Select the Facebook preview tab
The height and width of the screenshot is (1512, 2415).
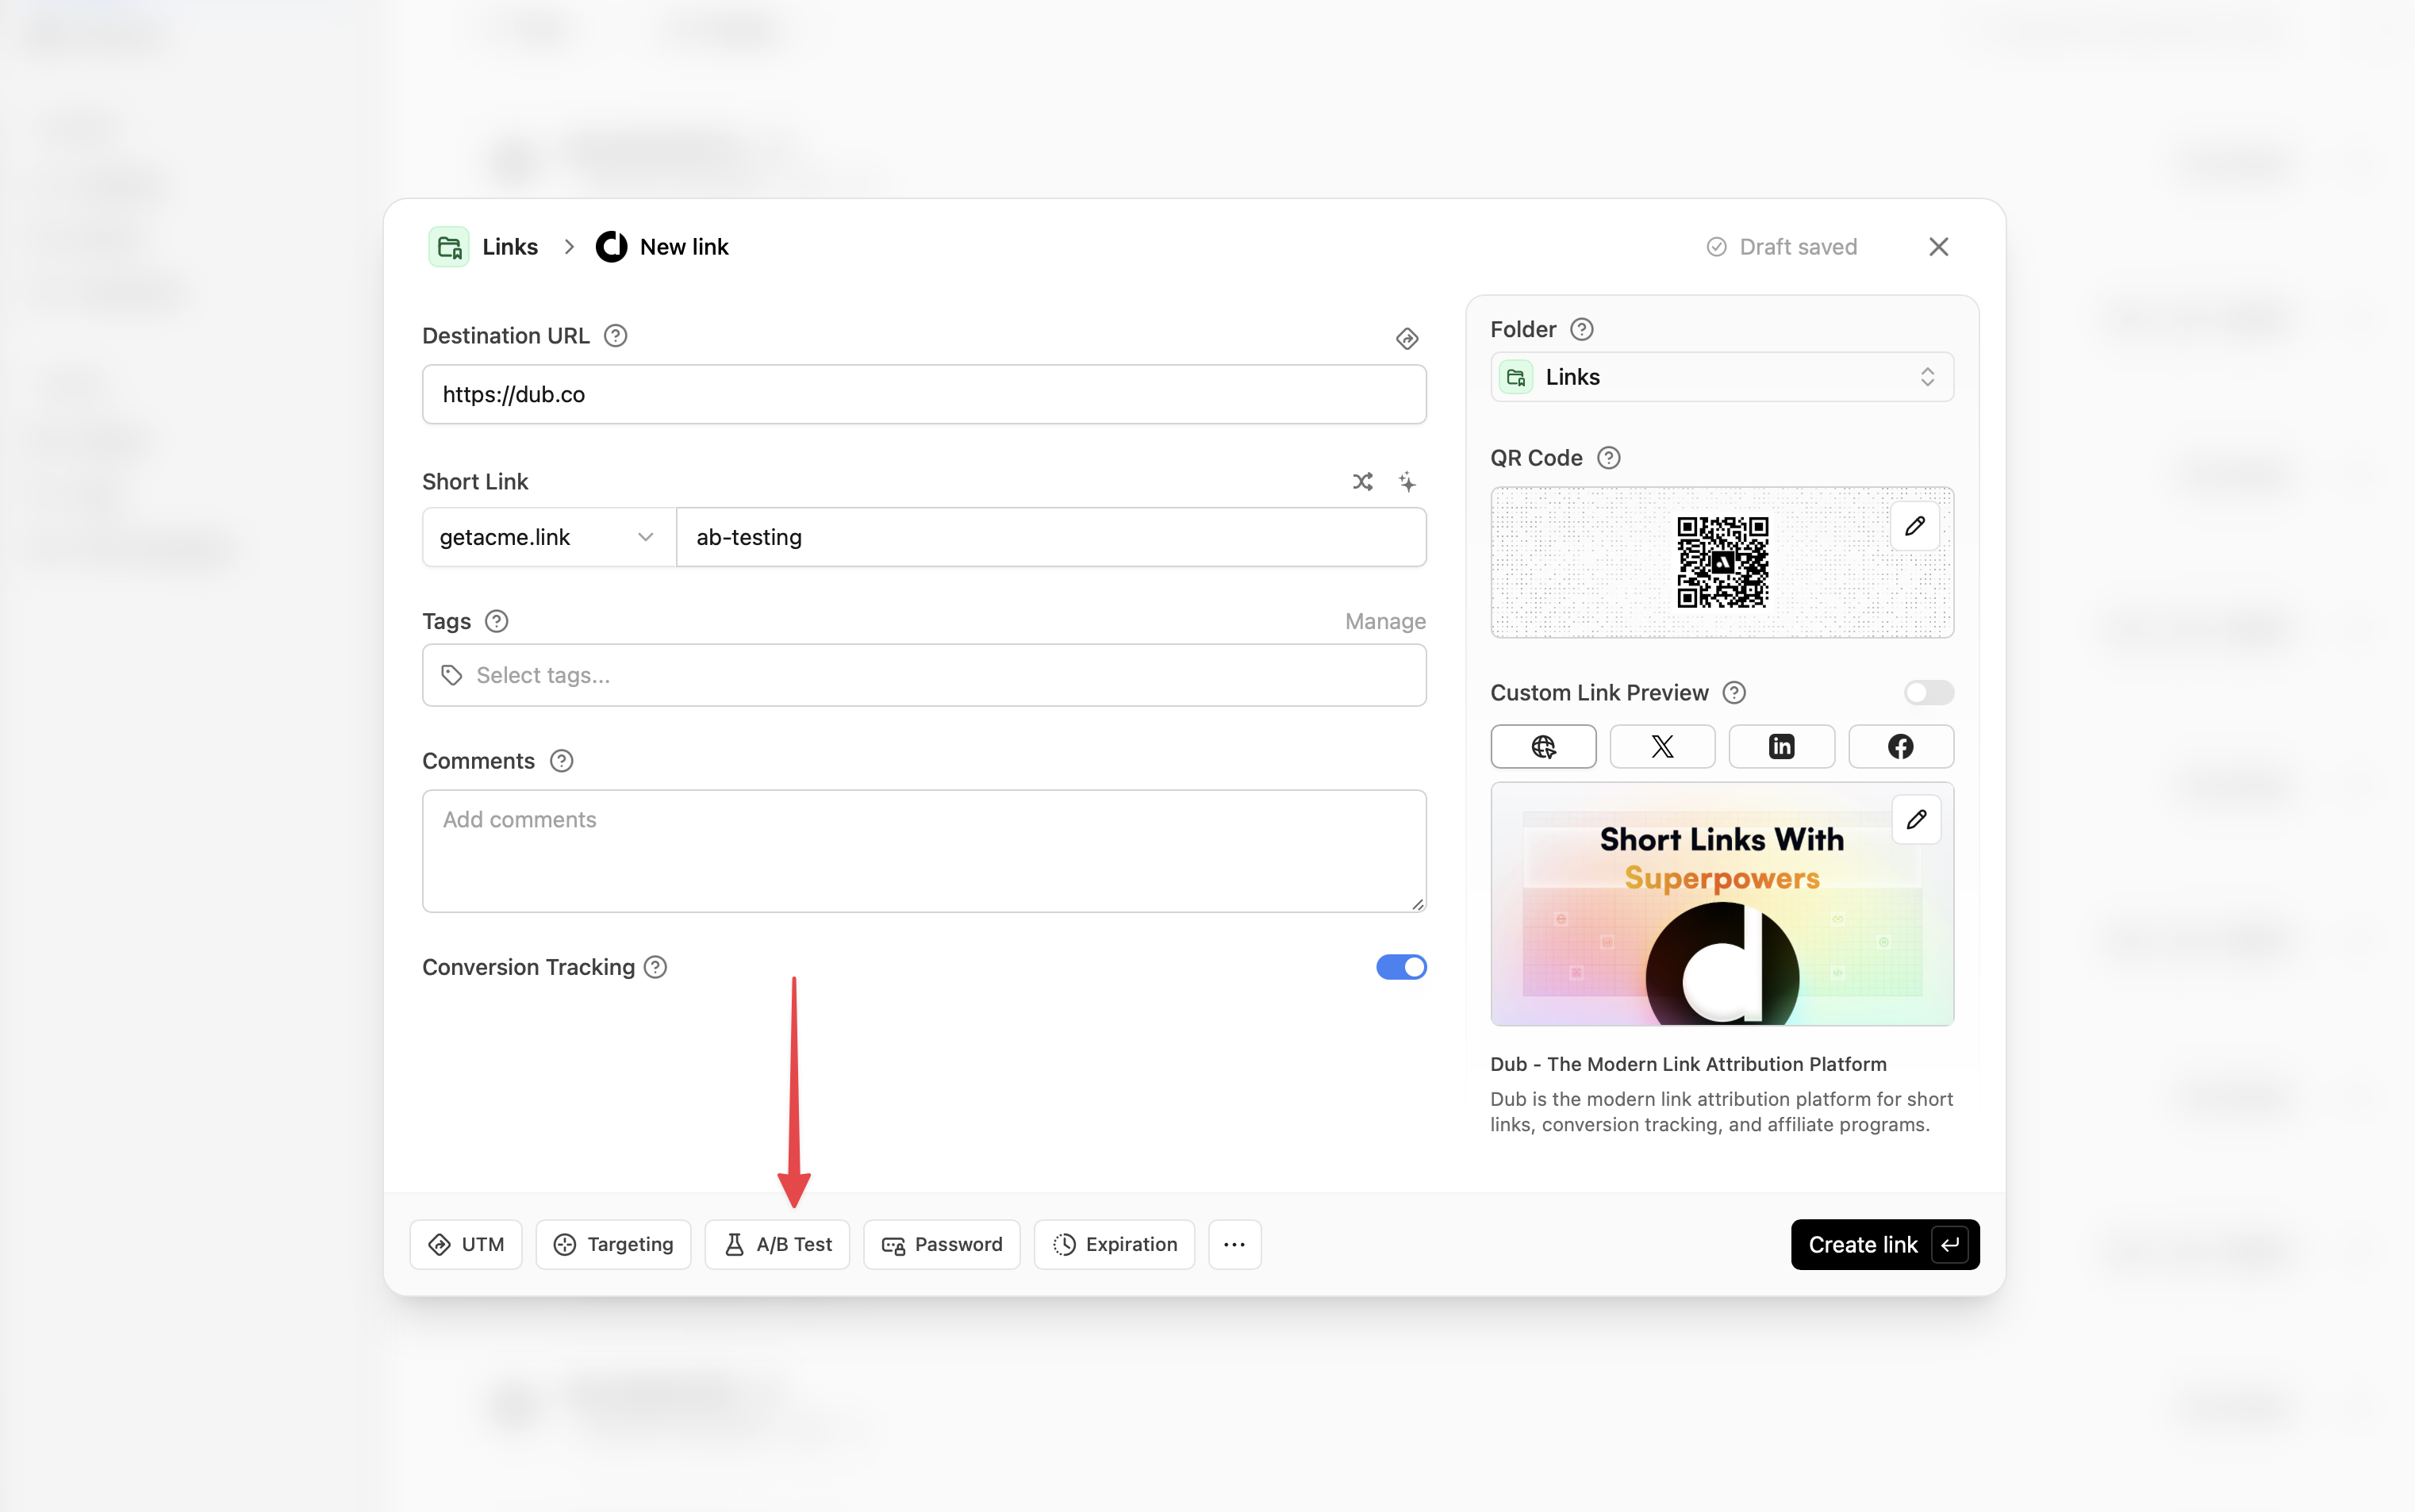[1900, 747]
